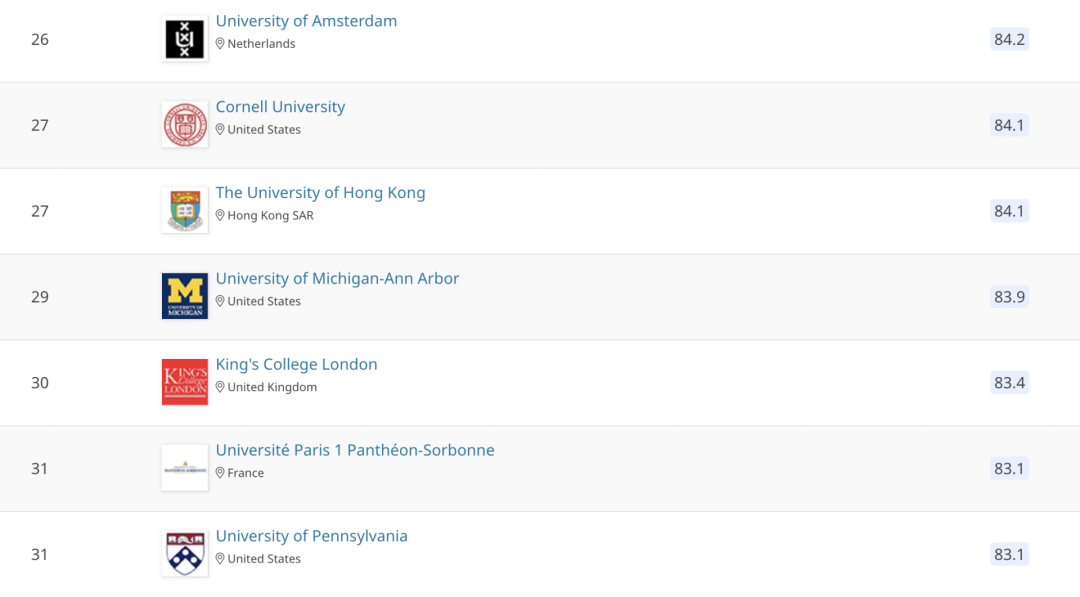Click the 83.4 score badge

[1009, 383]
